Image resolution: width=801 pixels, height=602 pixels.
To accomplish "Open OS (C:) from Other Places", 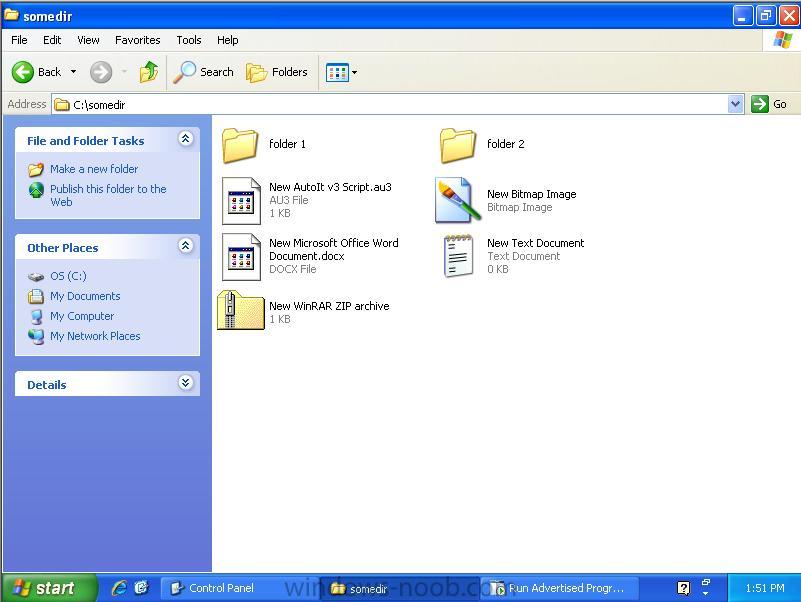I will click(68, 276).
